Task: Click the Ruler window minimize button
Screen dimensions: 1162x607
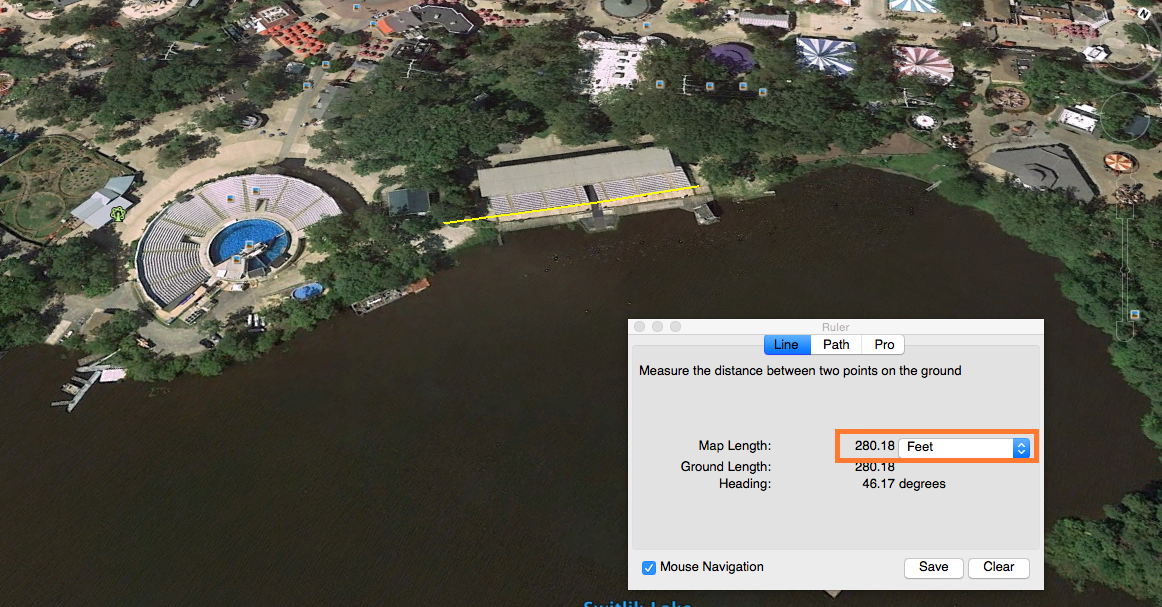Action: (657, 327)
